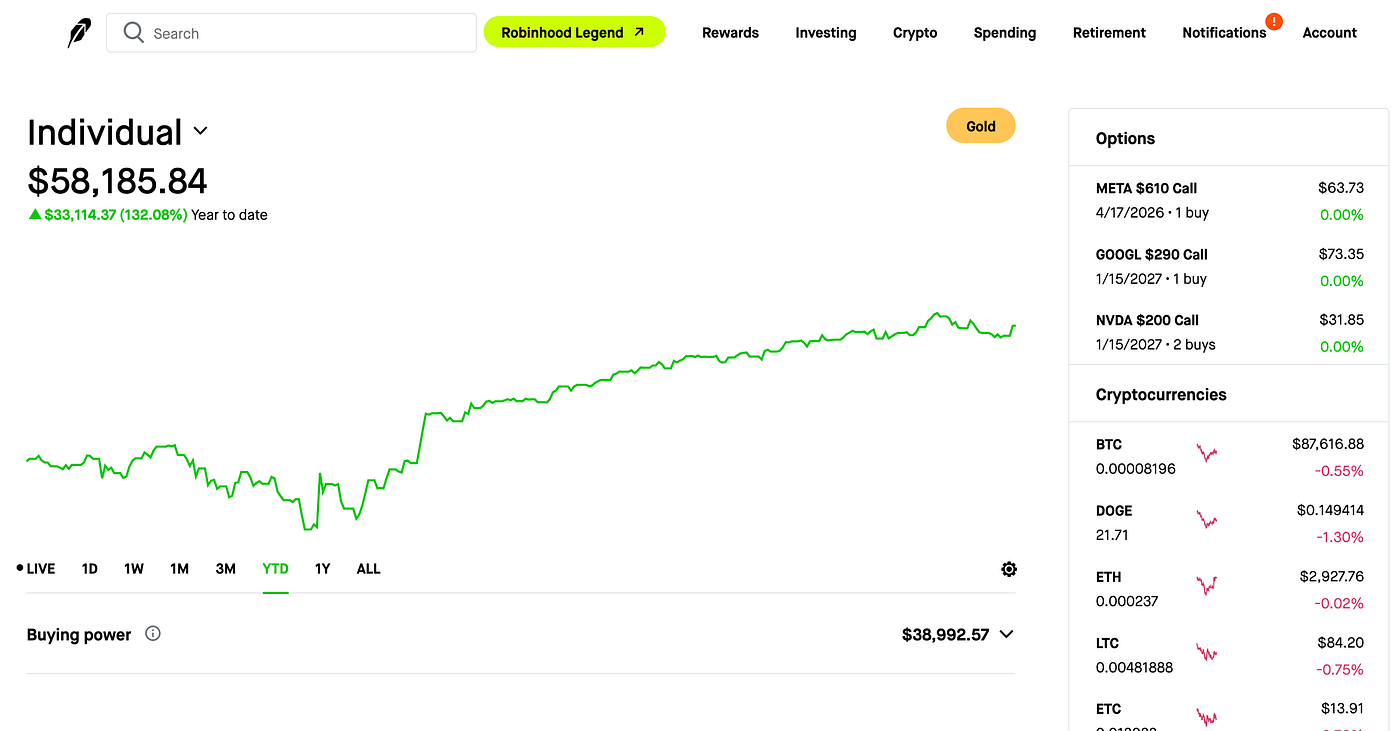The height and width of the screenshot is (731, 1400).
Task: Go to the Investing page
Action: pos(826,33)
